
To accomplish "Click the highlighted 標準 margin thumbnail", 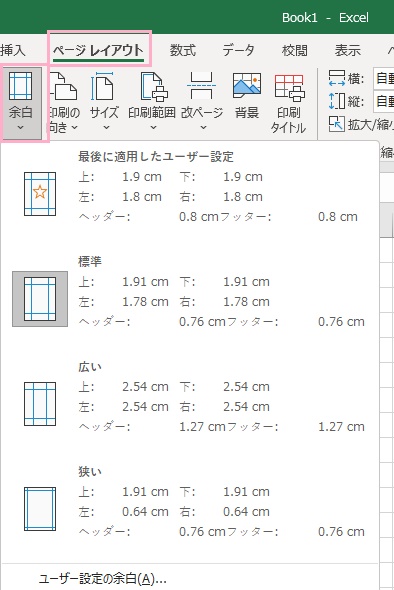I will coord(40,299).
